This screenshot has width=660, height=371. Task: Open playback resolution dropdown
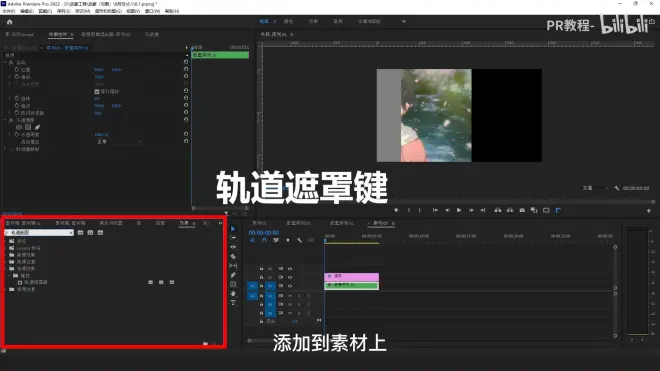pyautogui.click(x=596, y=188)
